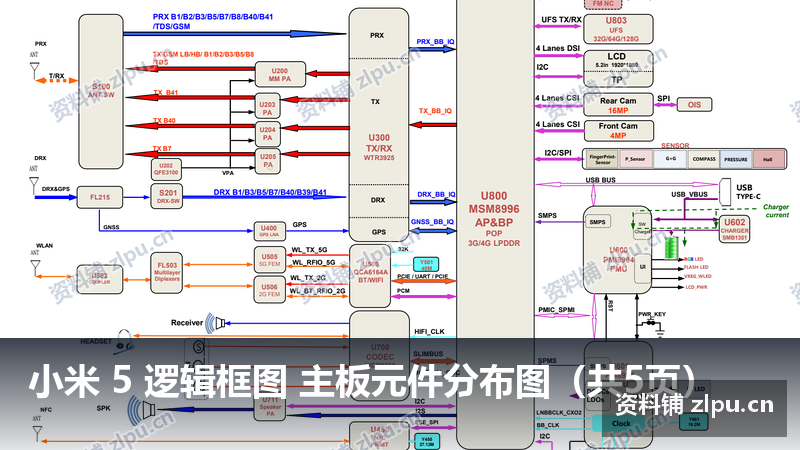Select the U202 QFE3100 block

166,169
